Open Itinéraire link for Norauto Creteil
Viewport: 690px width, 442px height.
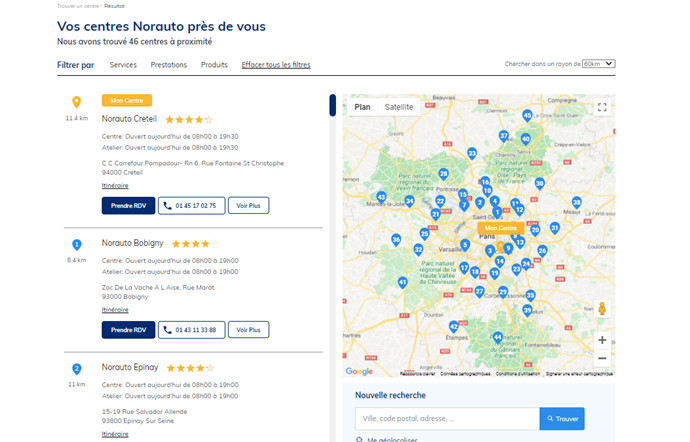click(115, 186)
